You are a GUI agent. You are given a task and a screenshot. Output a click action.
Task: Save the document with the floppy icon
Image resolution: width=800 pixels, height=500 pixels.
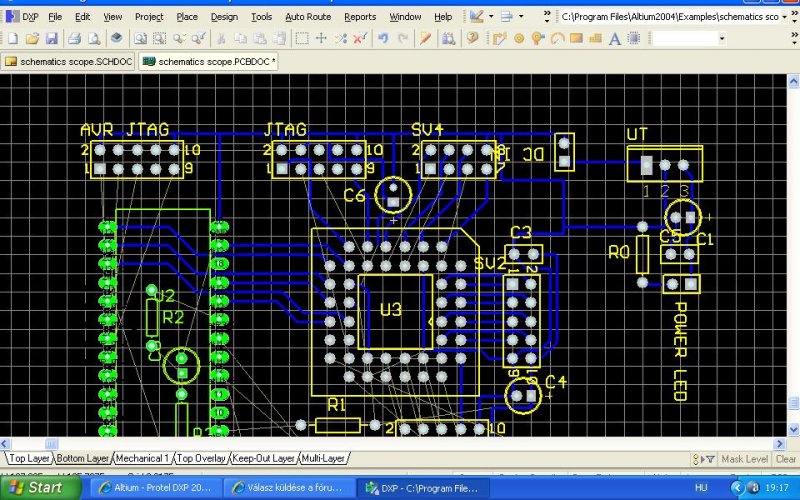pos(52,38)
